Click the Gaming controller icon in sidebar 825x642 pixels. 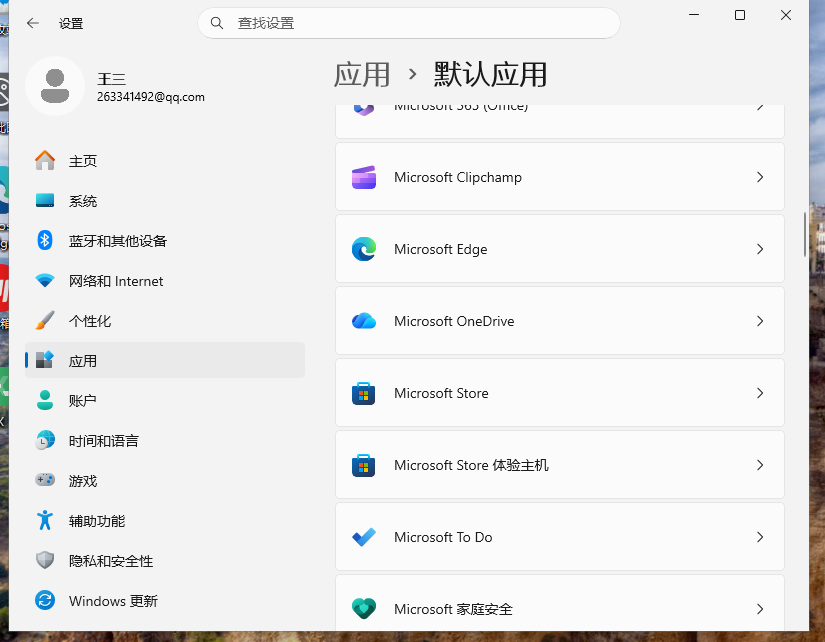pyautogui.click(x=45, y=480)
